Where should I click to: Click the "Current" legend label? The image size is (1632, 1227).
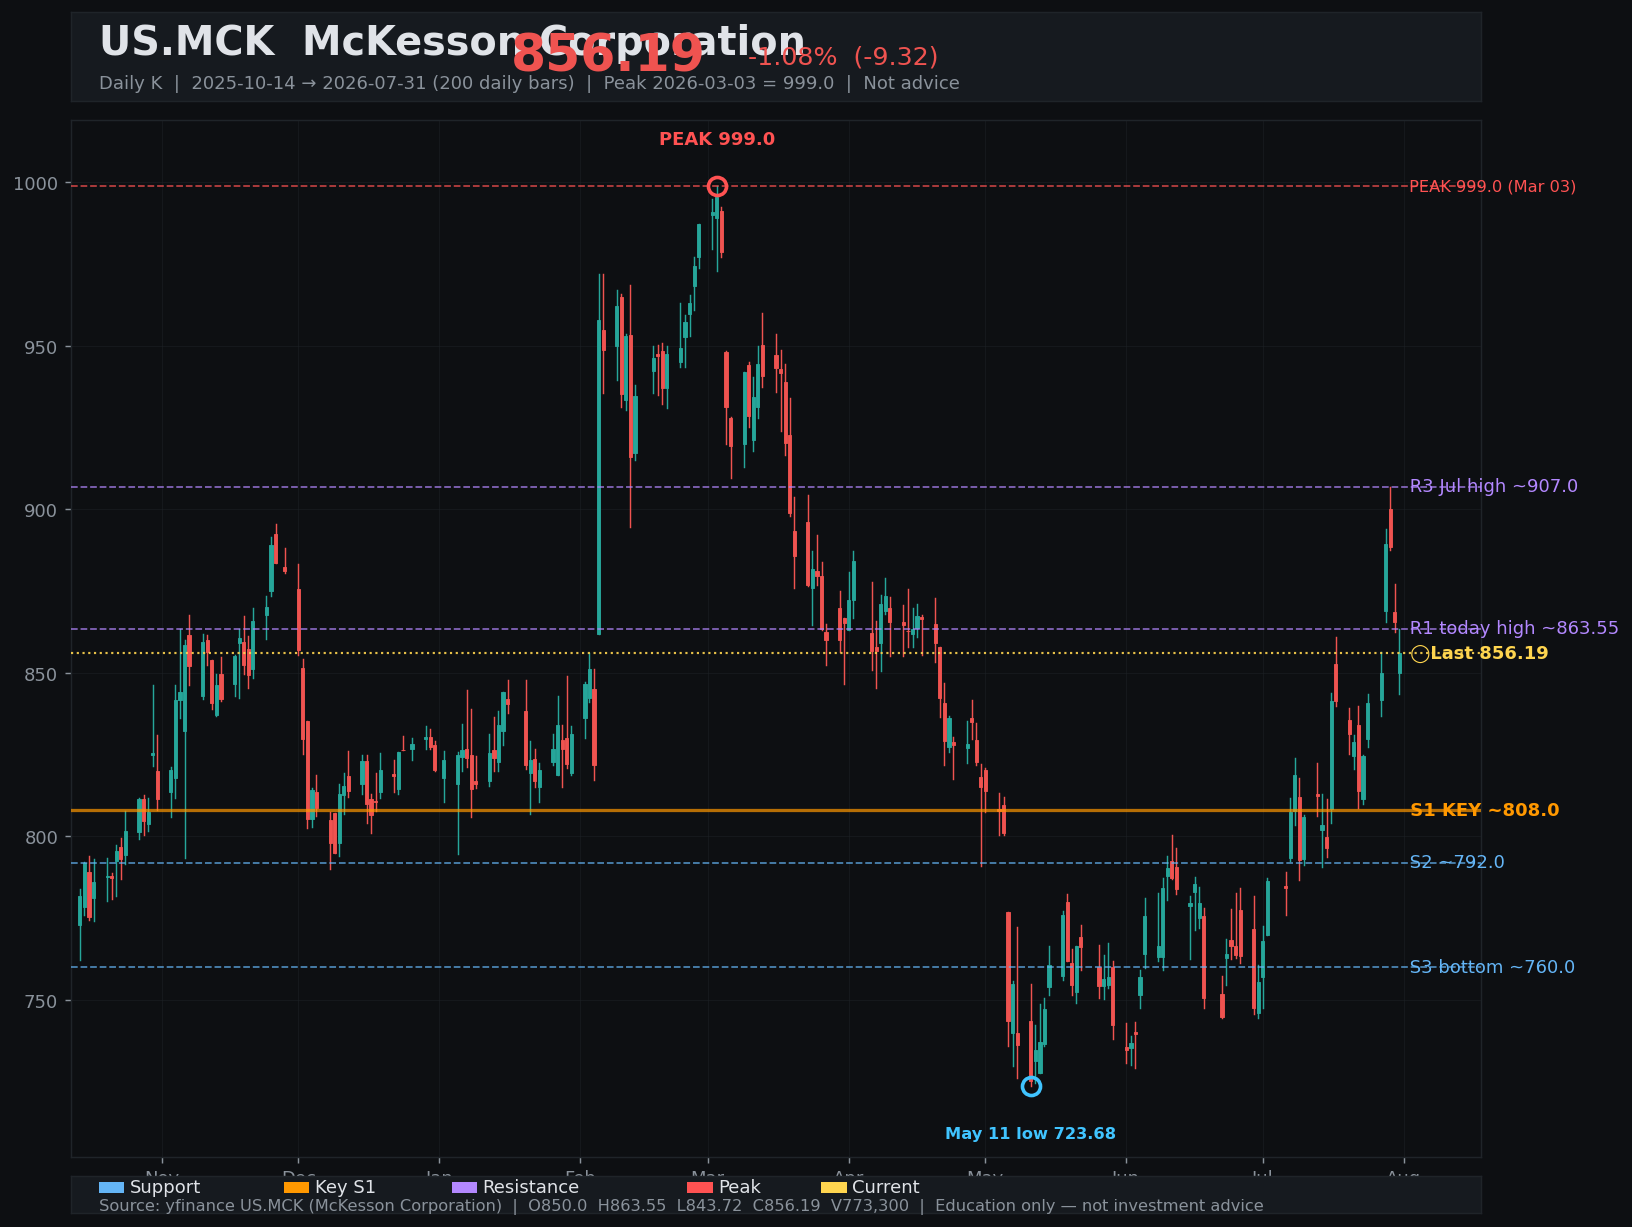[885, 1188]
